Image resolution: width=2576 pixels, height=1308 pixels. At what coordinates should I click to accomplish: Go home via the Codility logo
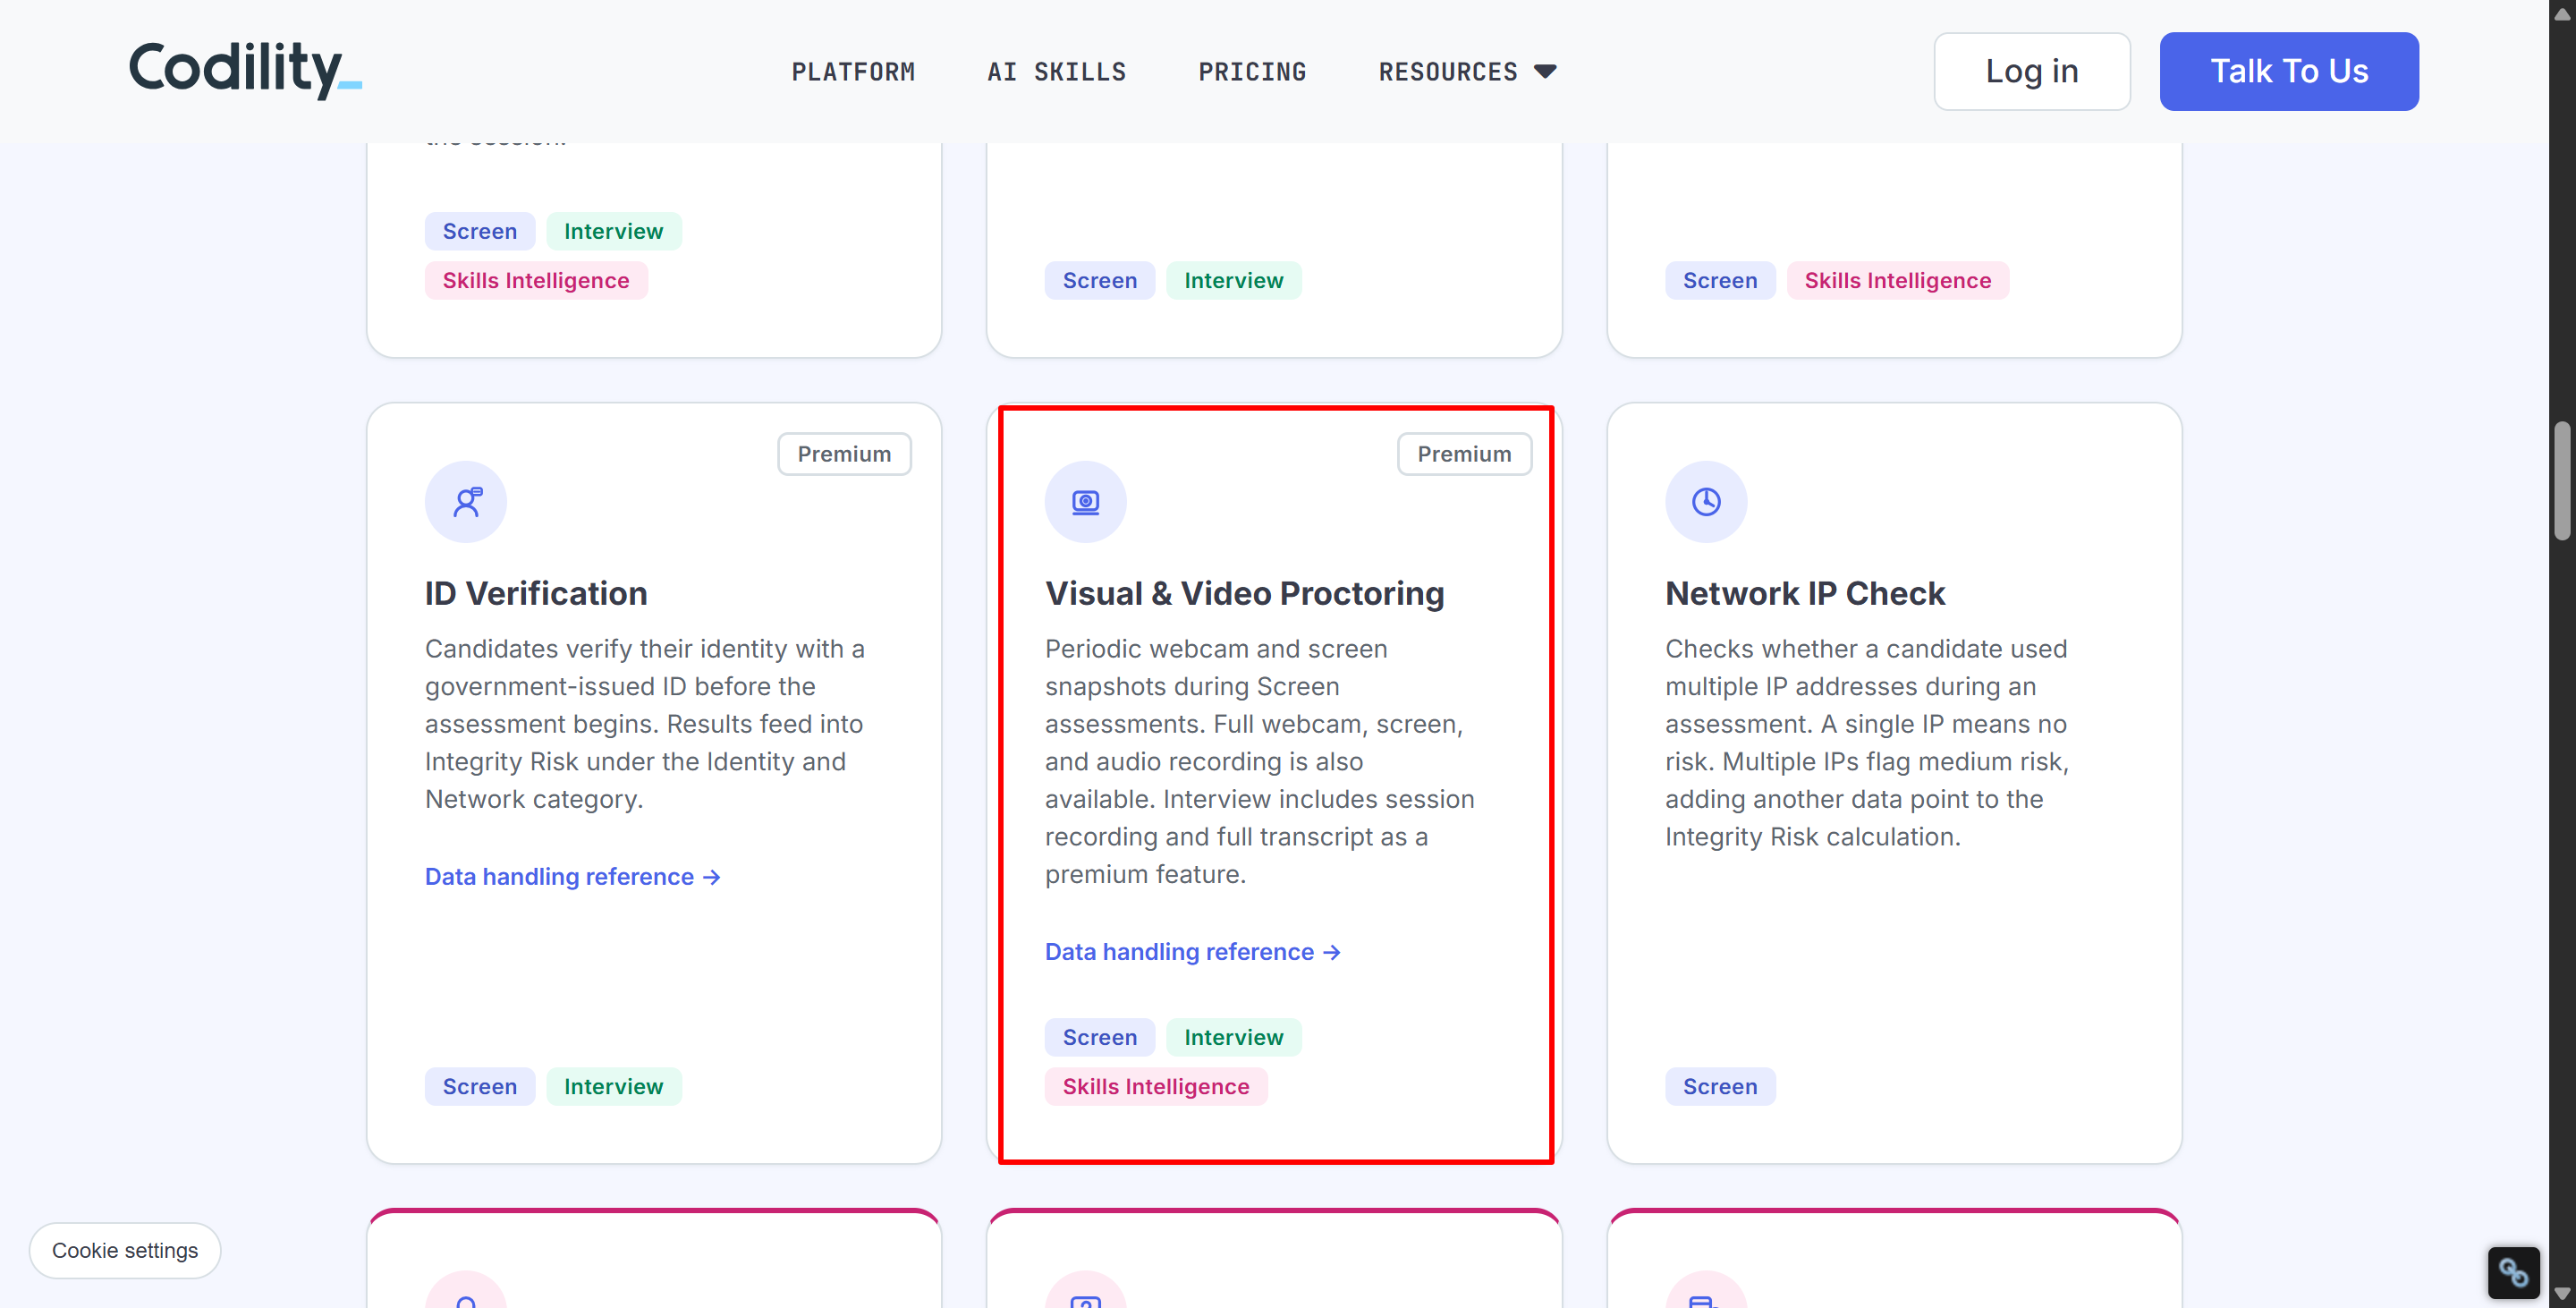pos(245,70)
